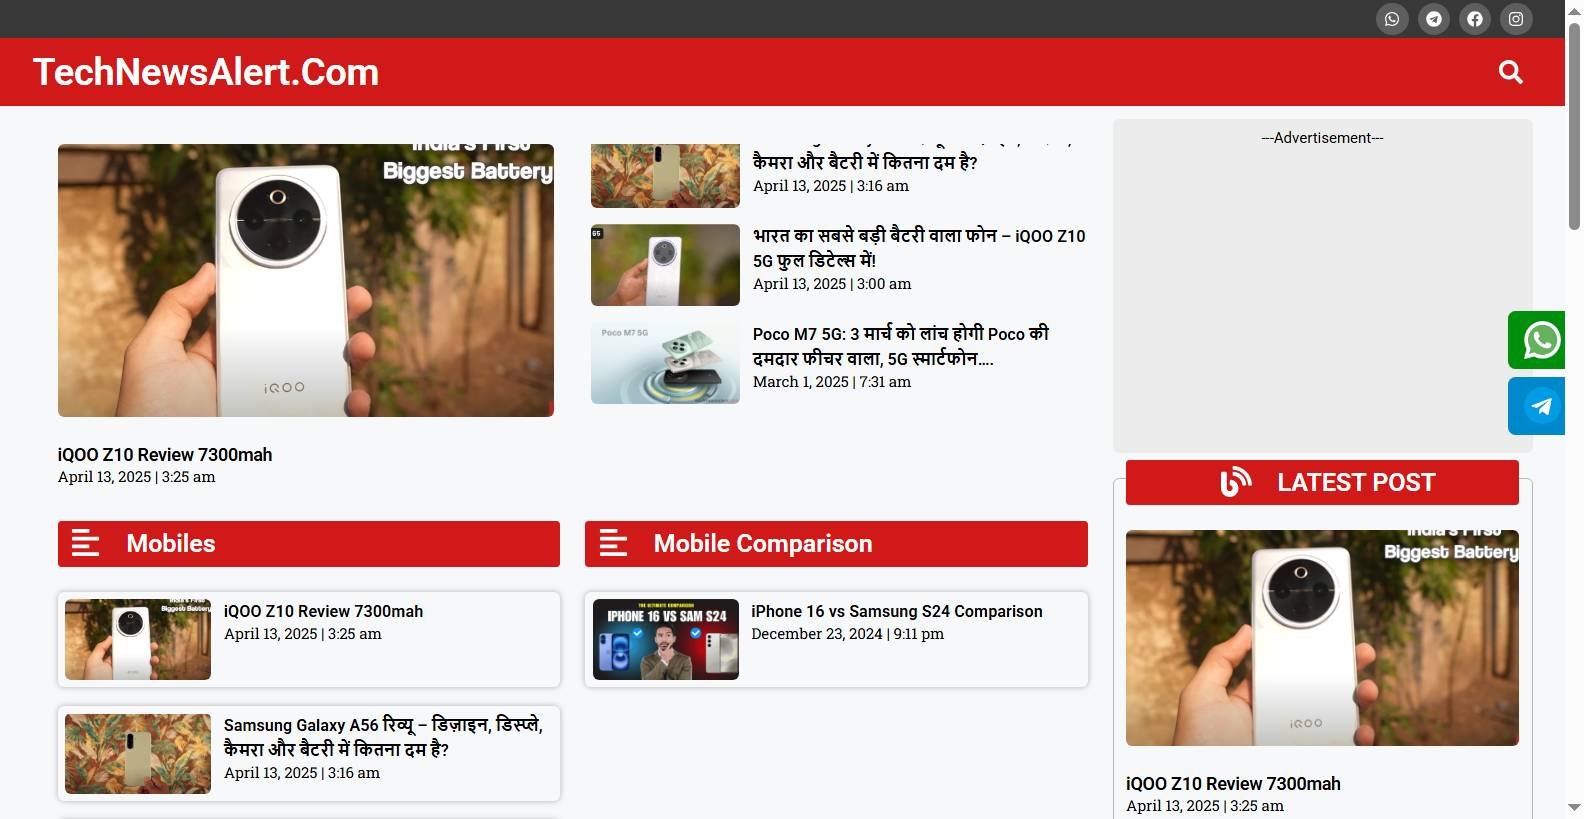Screen dimensions: 1584x819
Task: Open the Mobiles category heading
Action: (171, 543)
